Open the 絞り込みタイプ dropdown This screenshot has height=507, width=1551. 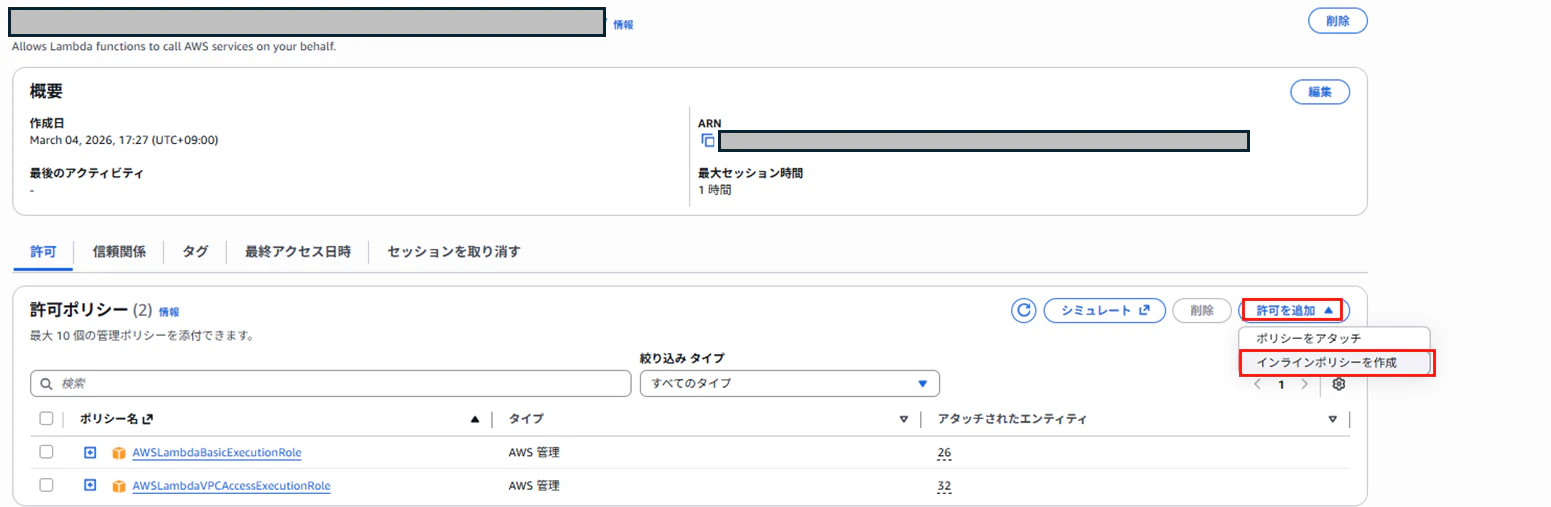(789, 384)
